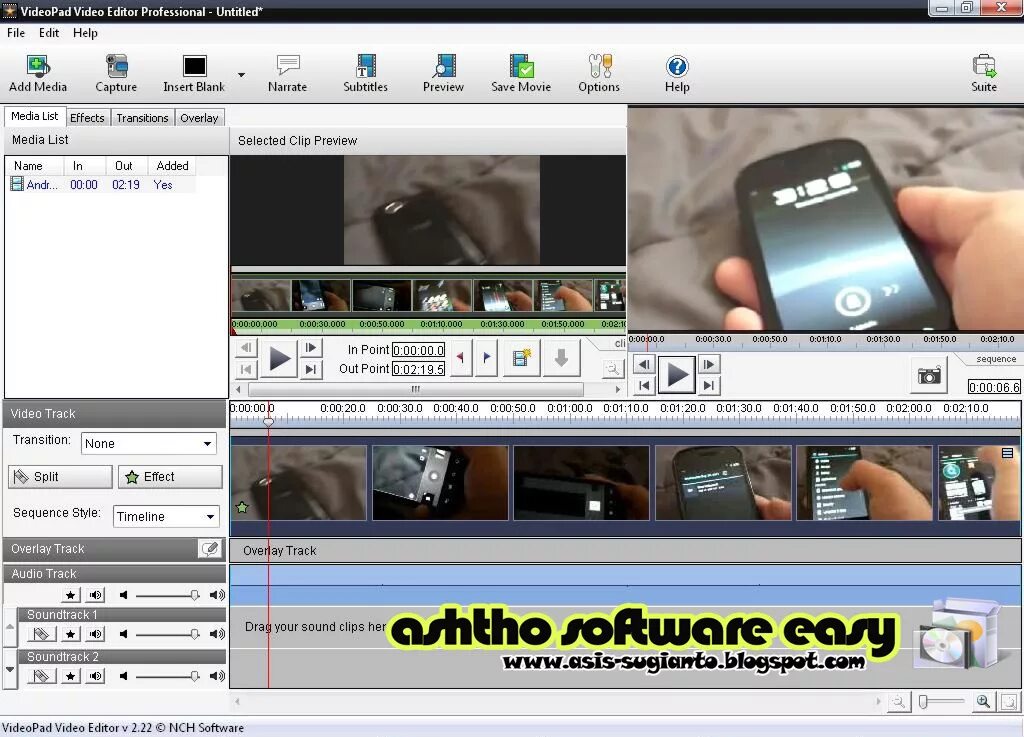Open the File menu
The height and width of the screenshot is (737, 1024).
16,33
